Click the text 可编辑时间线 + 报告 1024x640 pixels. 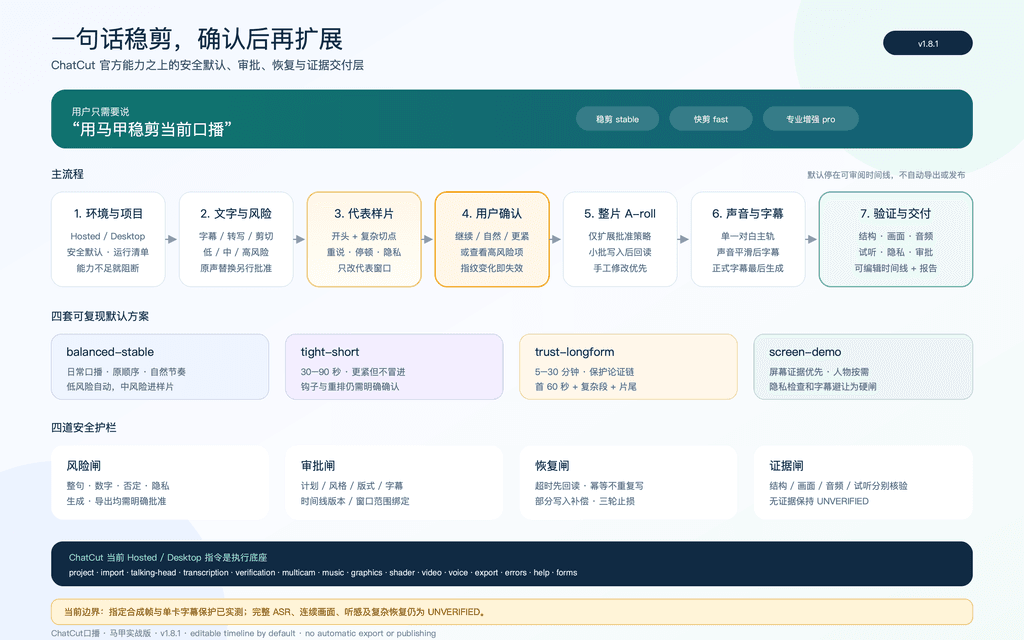pos(895,268)
